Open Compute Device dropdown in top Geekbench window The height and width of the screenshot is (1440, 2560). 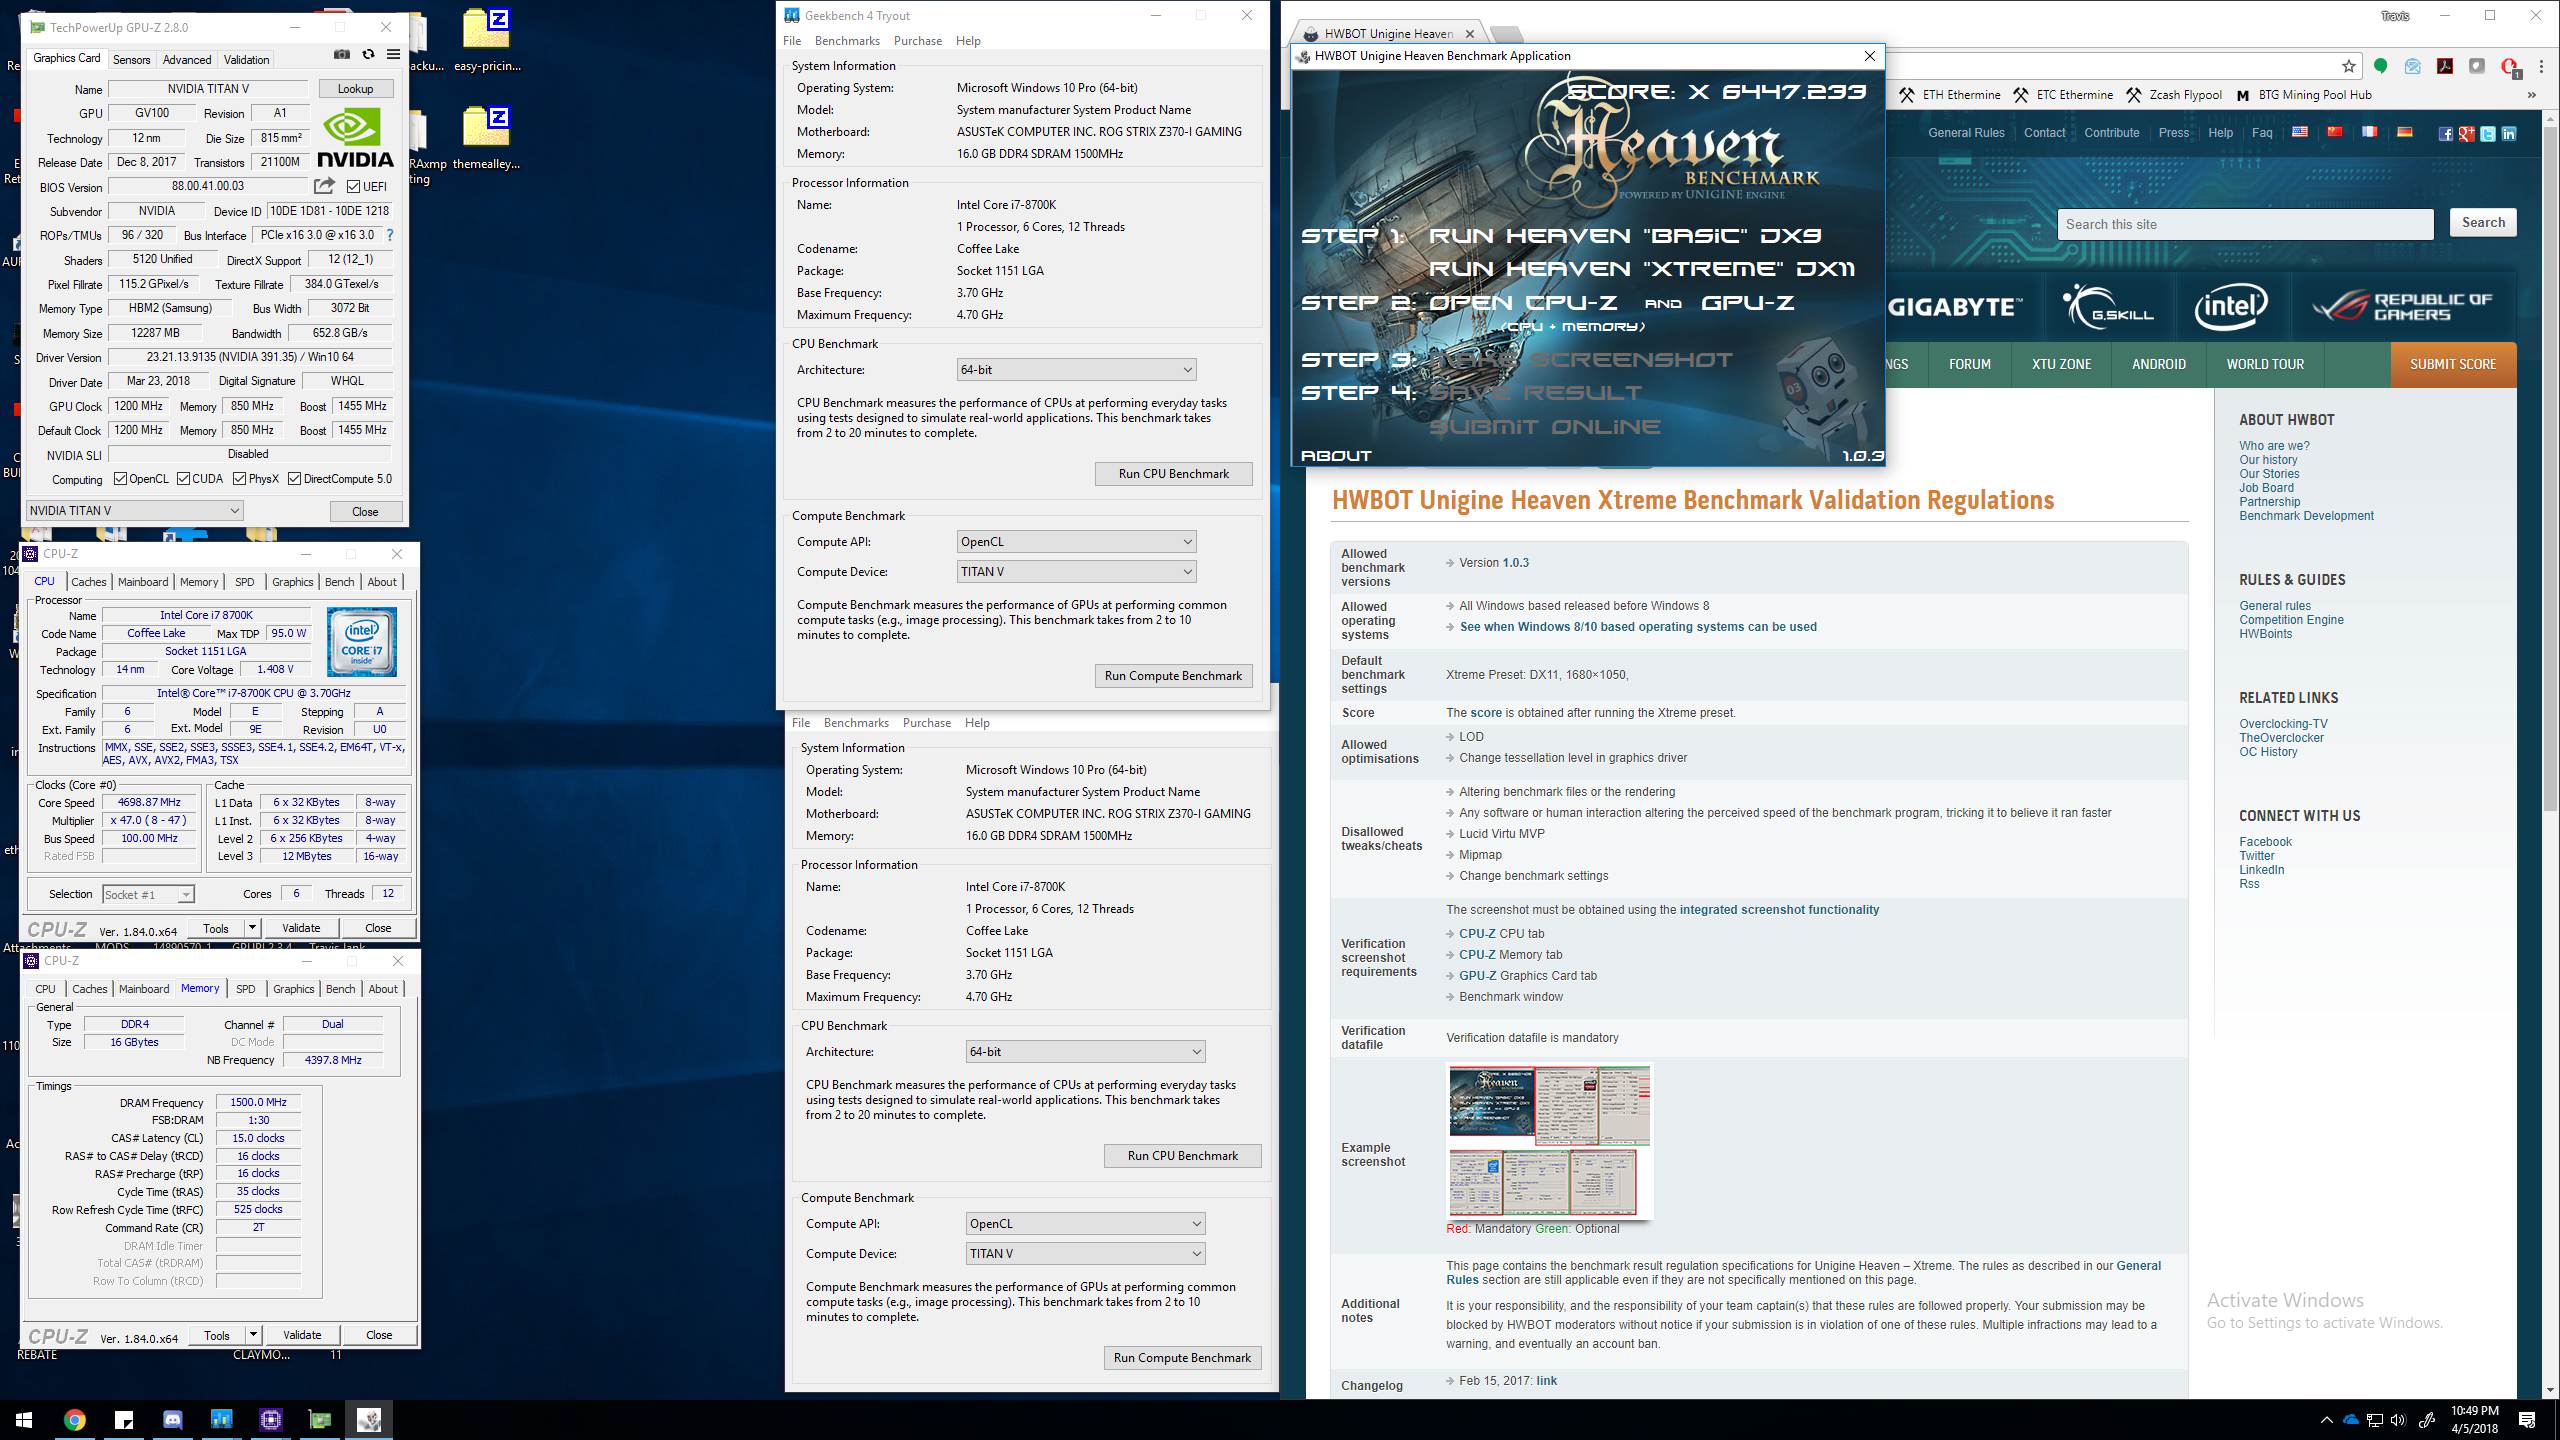click(x=1076, y=572)
